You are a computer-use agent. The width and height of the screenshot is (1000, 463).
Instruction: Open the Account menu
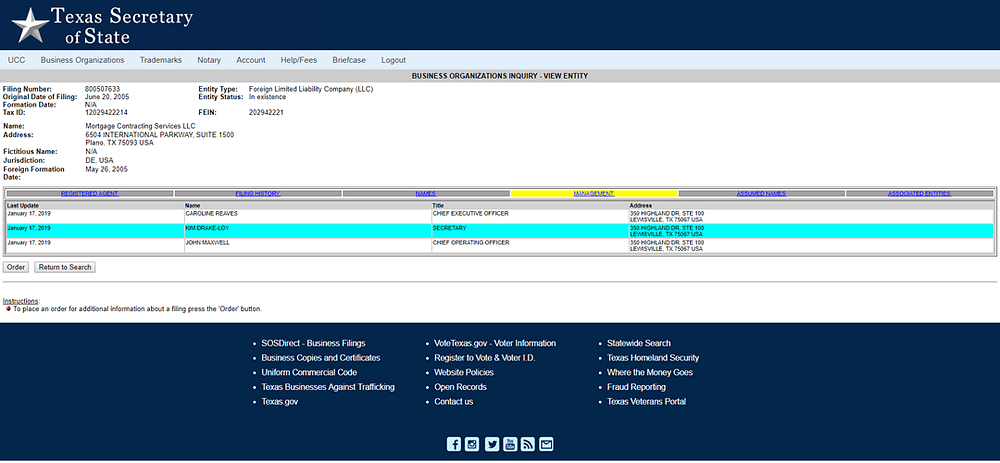[251, 60]
